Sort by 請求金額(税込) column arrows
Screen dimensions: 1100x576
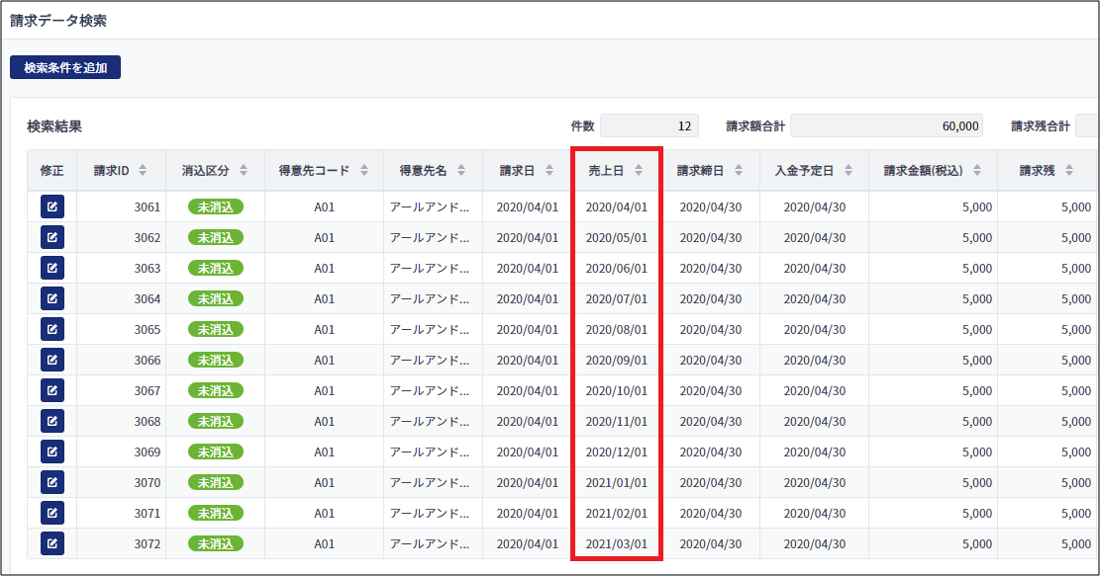click(977, 170)
